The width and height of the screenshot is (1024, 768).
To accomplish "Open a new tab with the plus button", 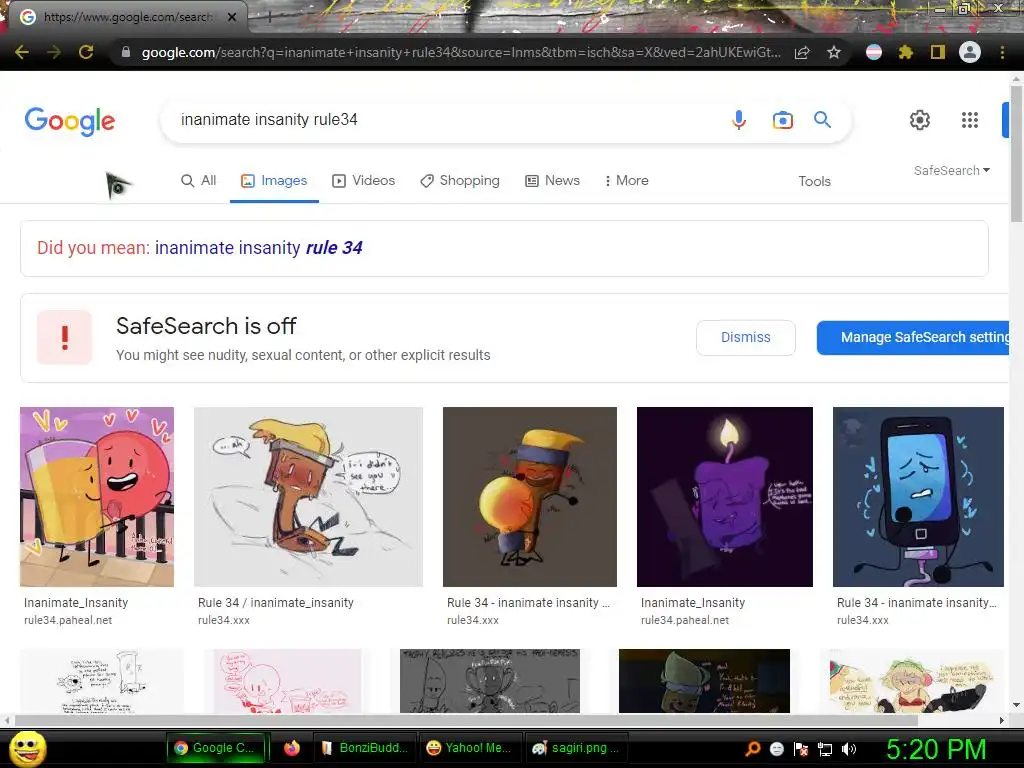I will [268, 18].
